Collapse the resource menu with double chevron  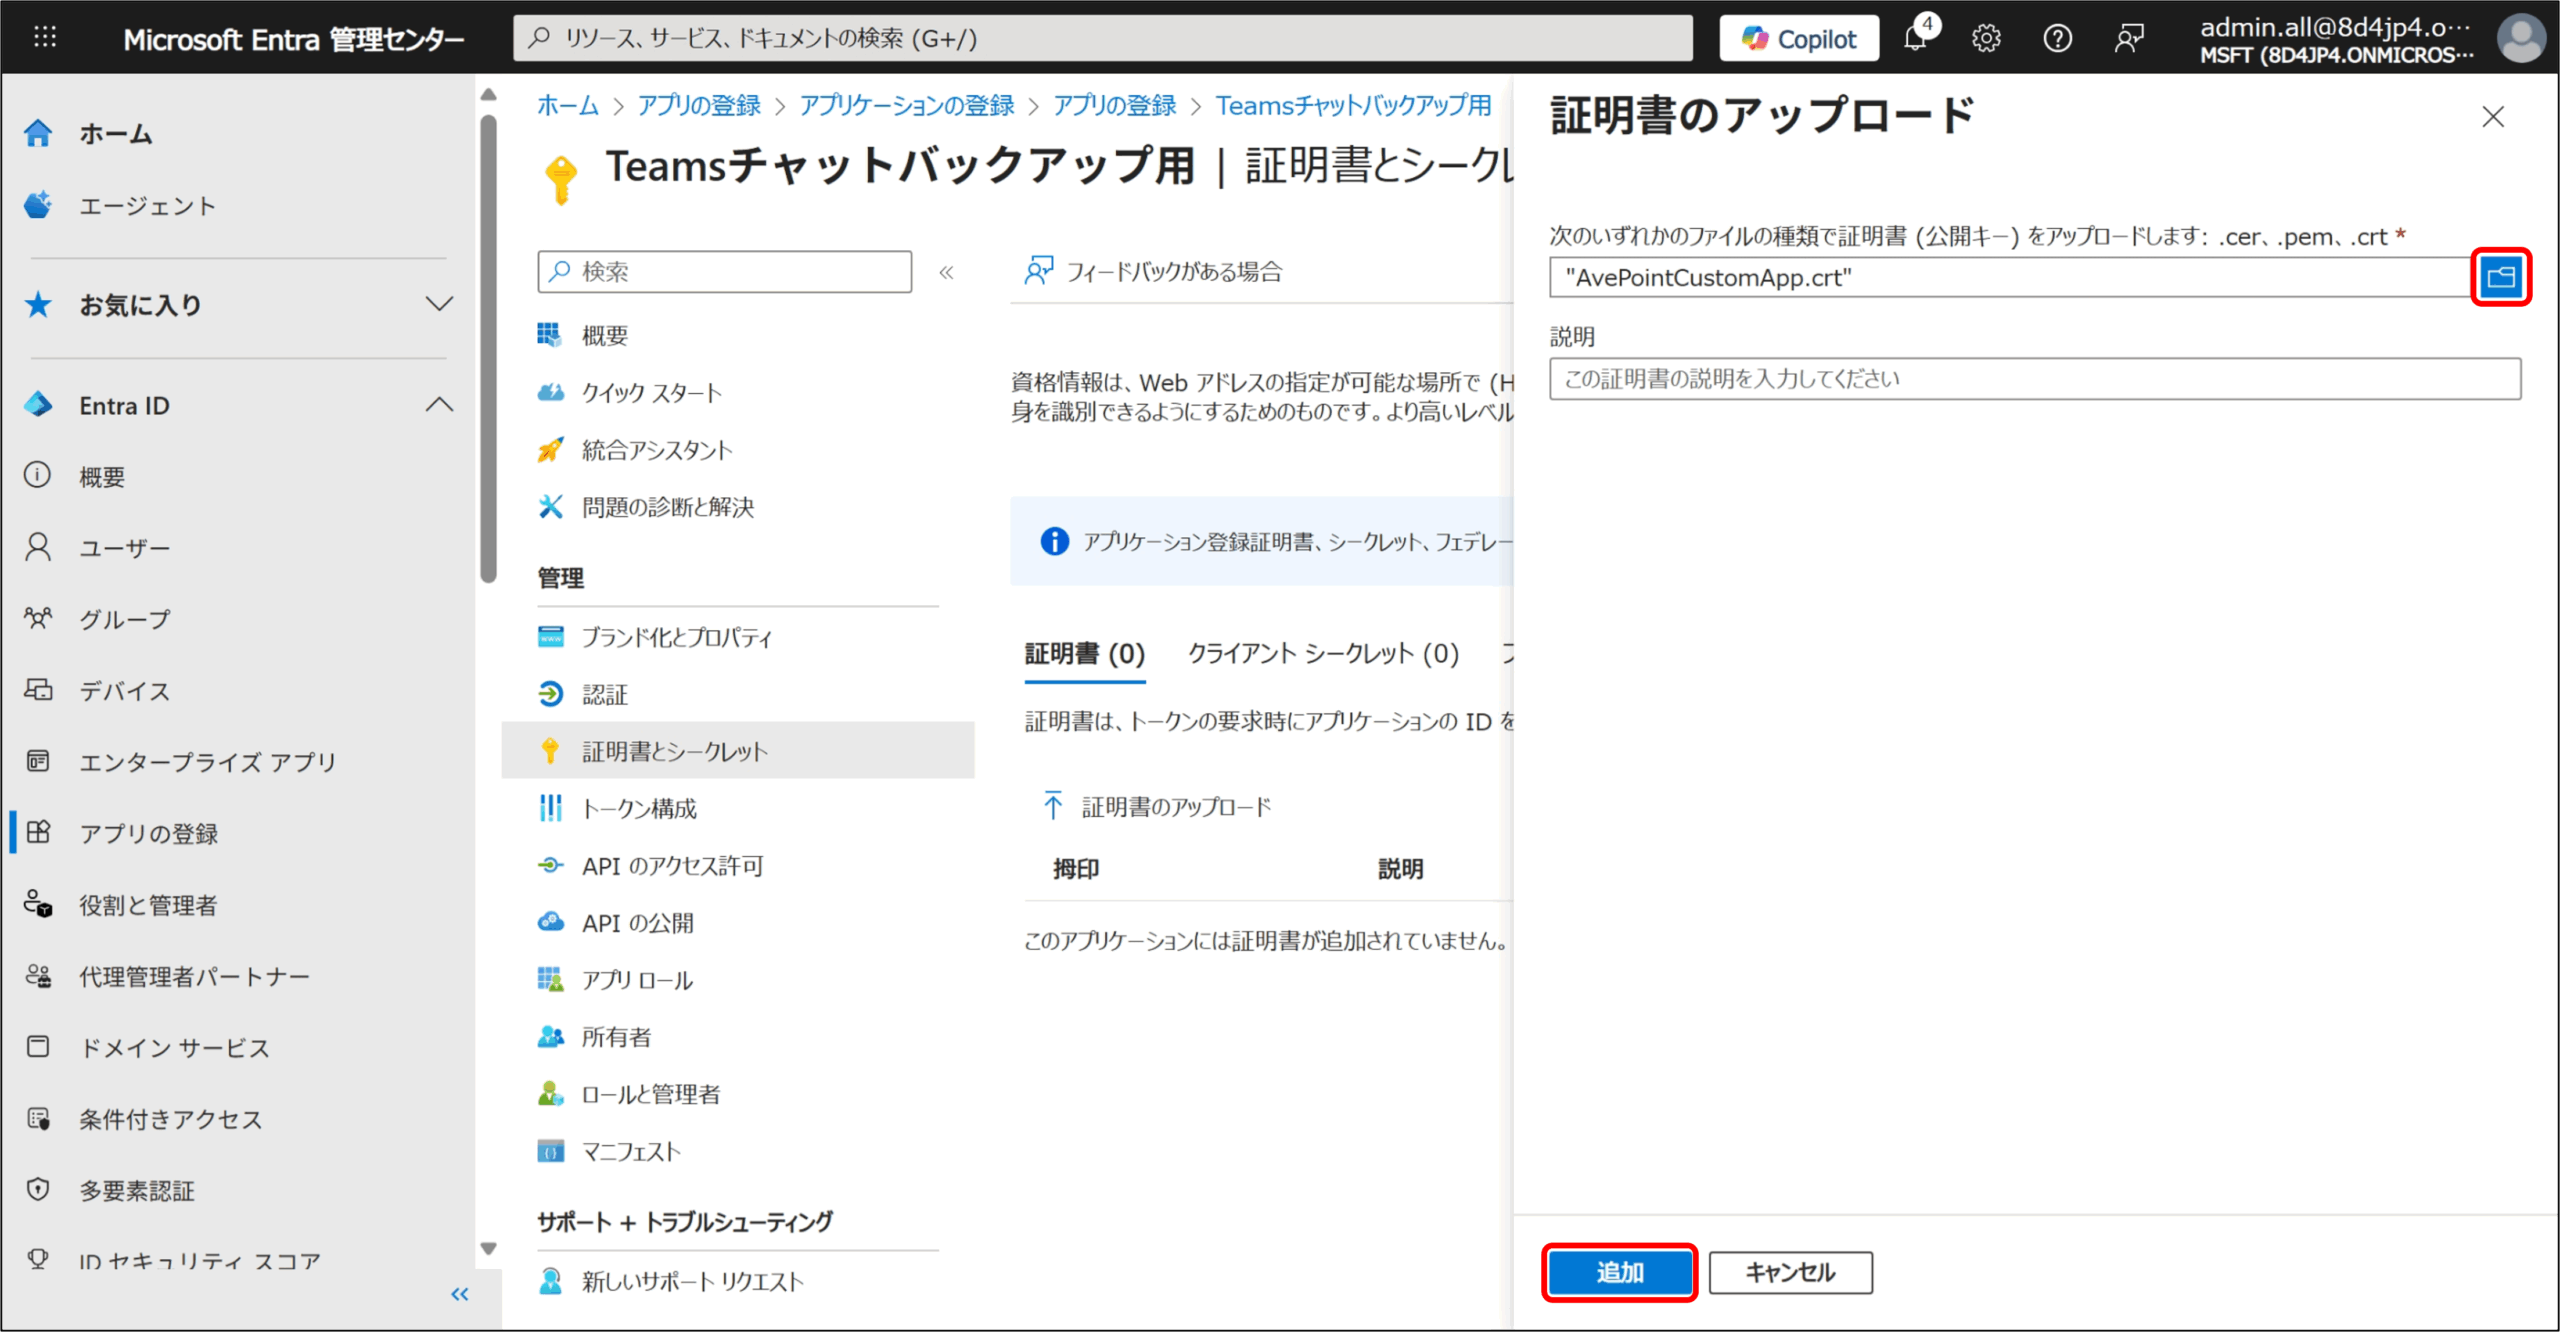946,272
